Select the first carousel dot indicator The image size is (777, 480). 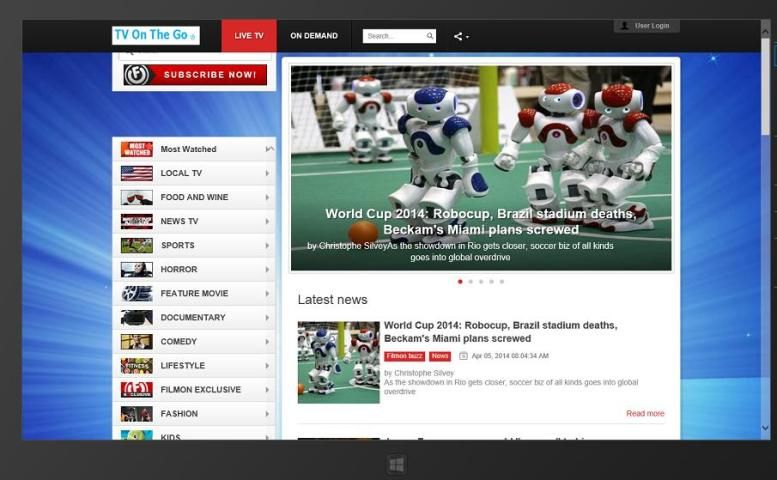tap(460, 282)
